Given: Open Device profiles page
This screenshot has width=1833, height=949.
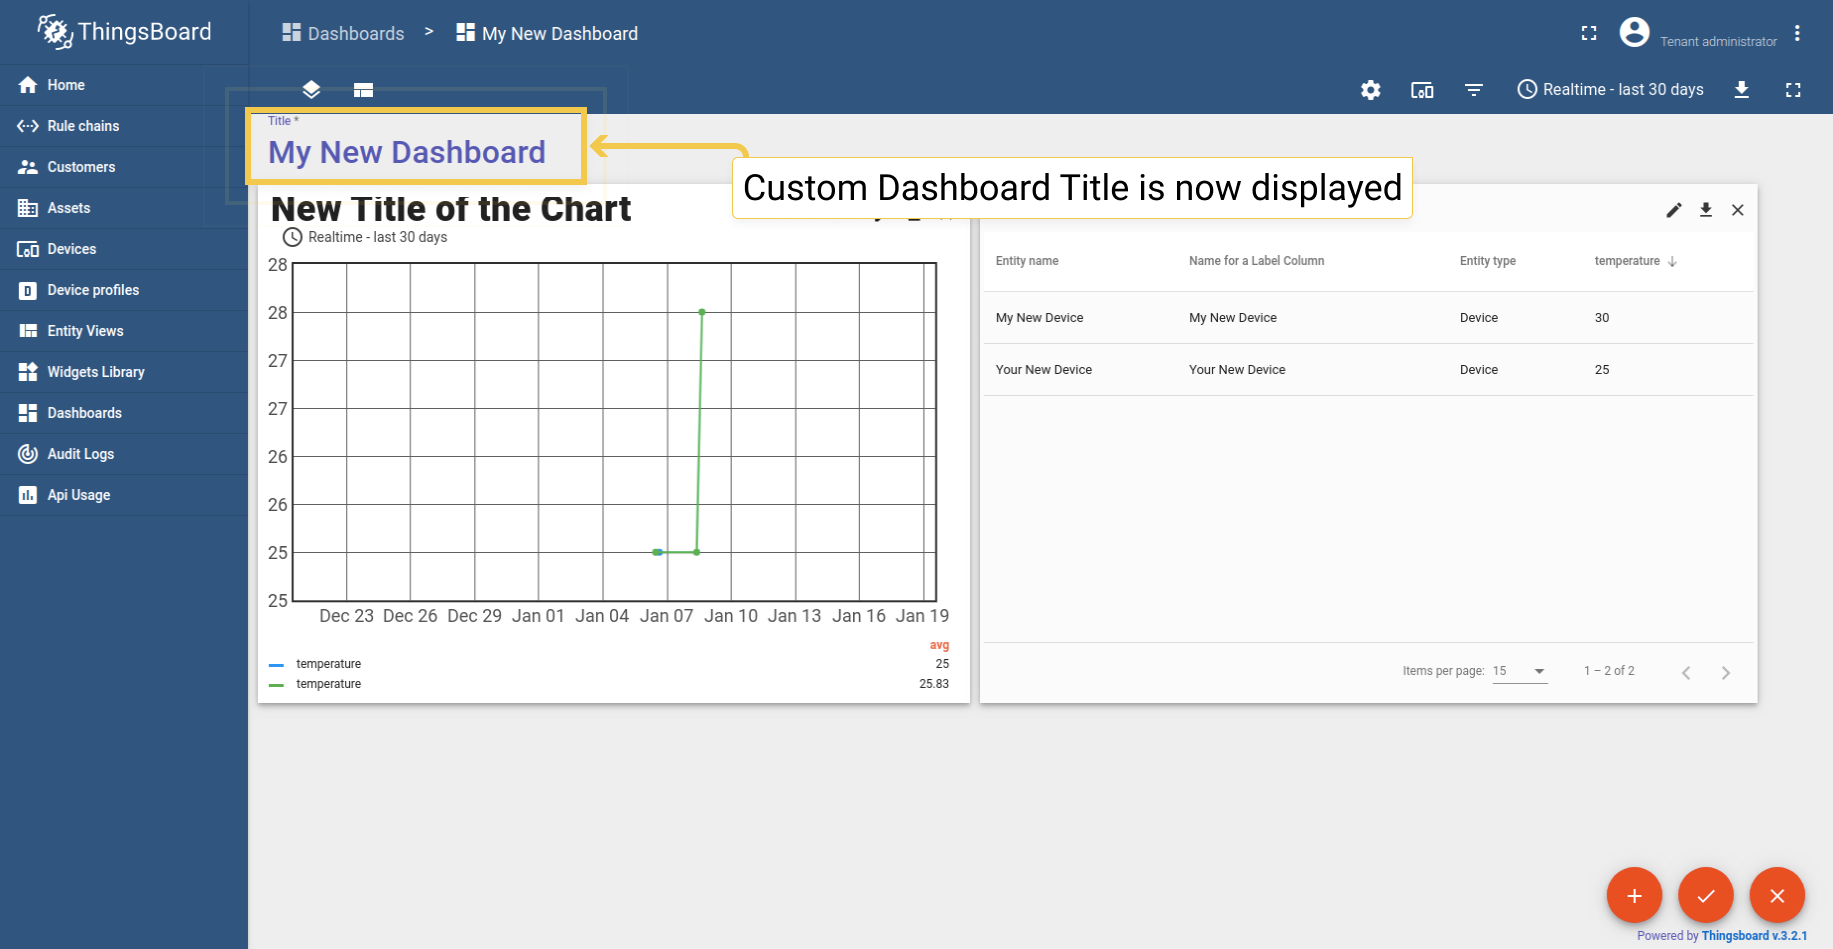Looking at the screenshot, I should pyautogui.click(x=124, y=290).
